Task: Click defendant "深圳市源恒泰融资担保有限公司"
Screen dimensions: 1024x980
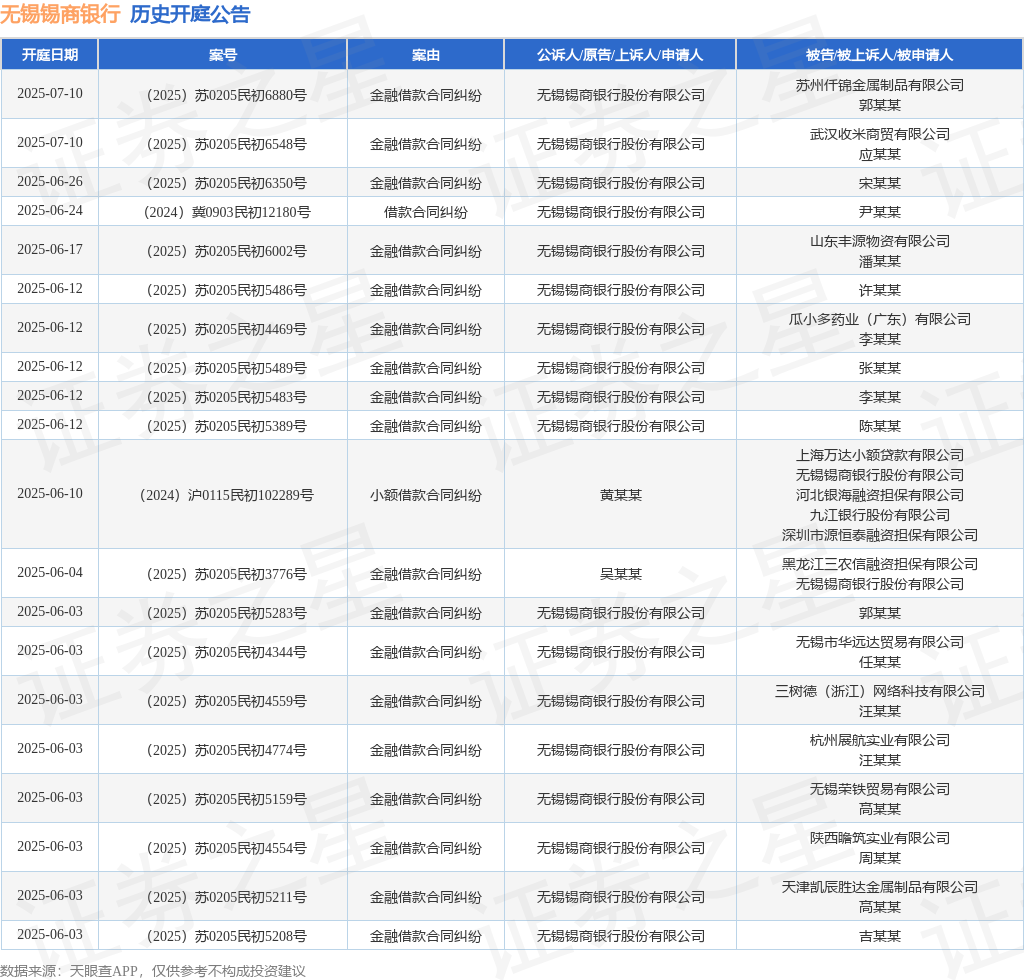Action: [x=880, y=536]
